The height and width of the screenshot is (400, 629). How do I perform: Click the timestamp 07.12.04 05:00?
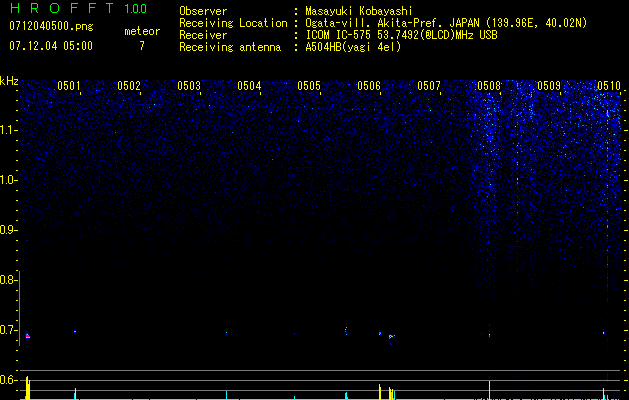coord(51,46)
